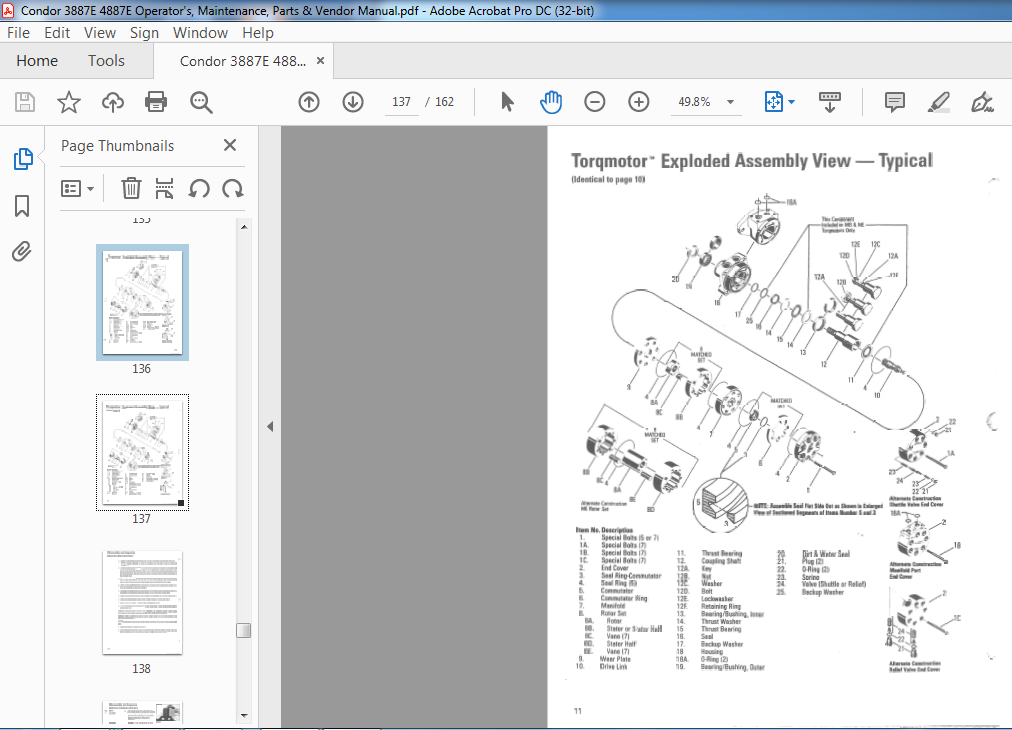The height and width of the screenshot is (730, 1012).
Task: Open the Attachments paperclip panel
Action: (22, 252)
